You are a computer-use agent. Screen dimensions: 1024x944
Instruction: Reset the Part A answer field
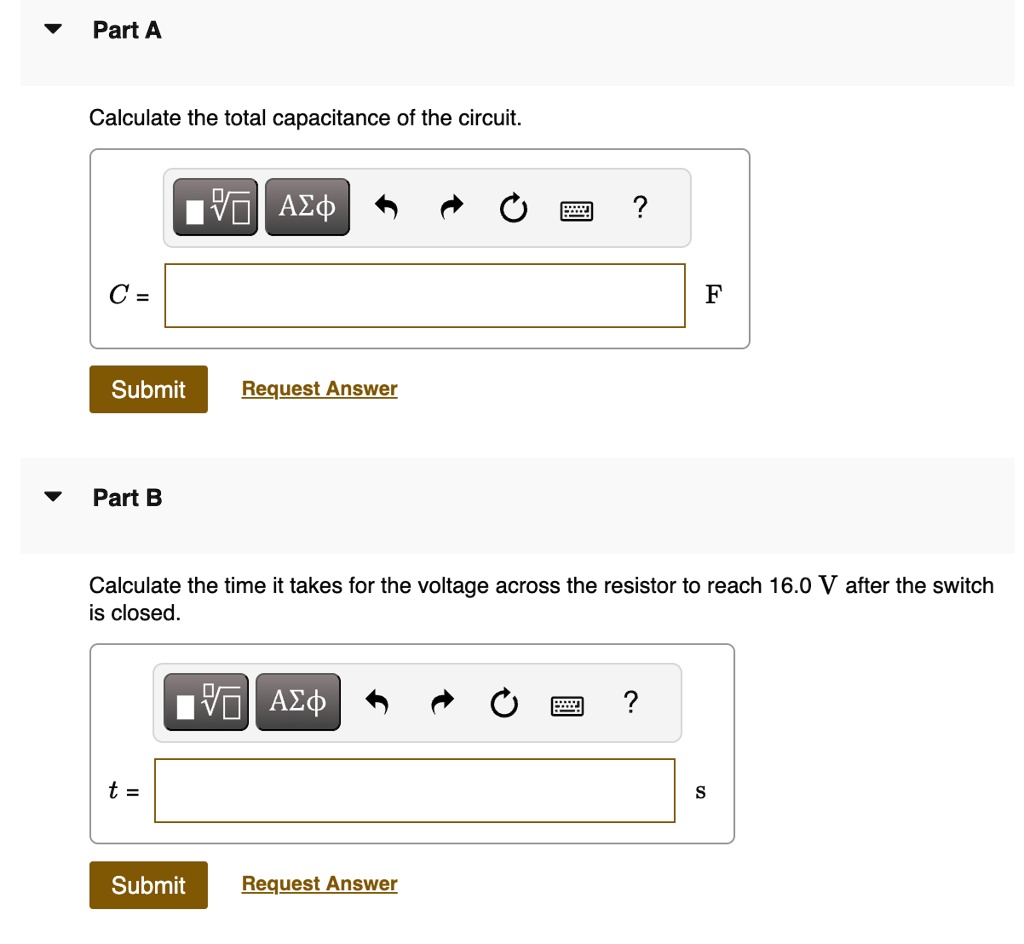(512, 206)
